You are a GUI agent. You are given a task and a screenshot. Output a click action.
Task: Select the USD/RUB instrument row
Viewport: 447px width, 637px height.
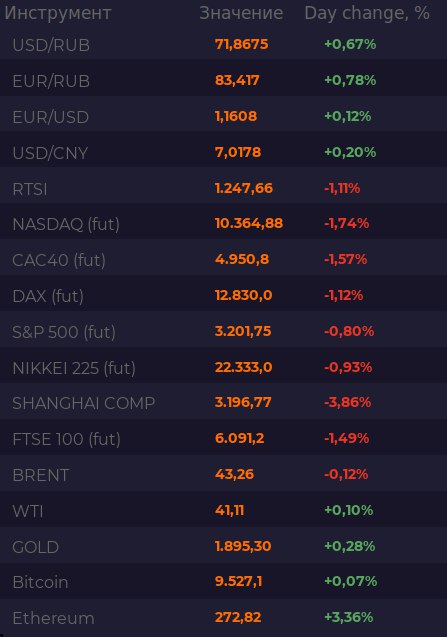click(224, 44)
